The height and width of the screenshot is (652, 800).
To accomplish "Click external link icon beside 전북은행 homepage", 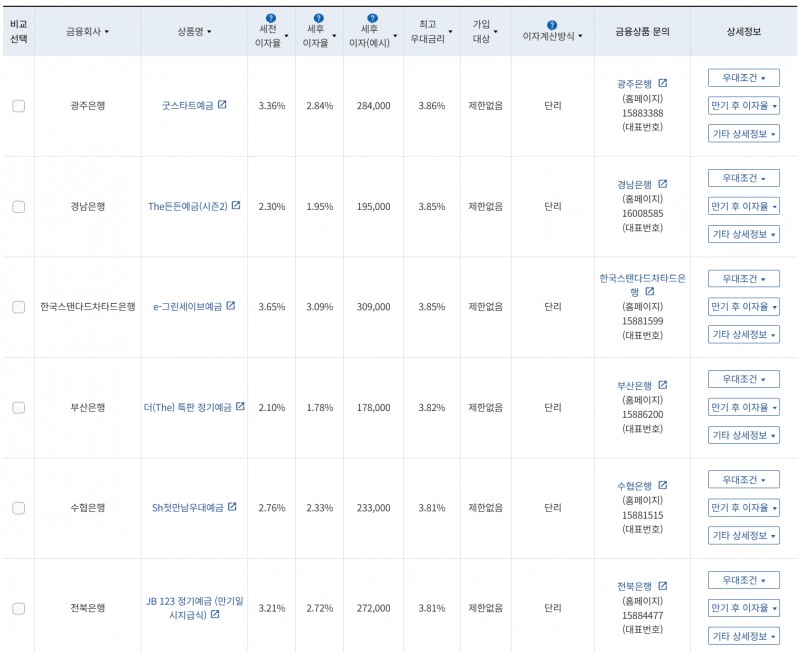I will click(x=663, y=586).
